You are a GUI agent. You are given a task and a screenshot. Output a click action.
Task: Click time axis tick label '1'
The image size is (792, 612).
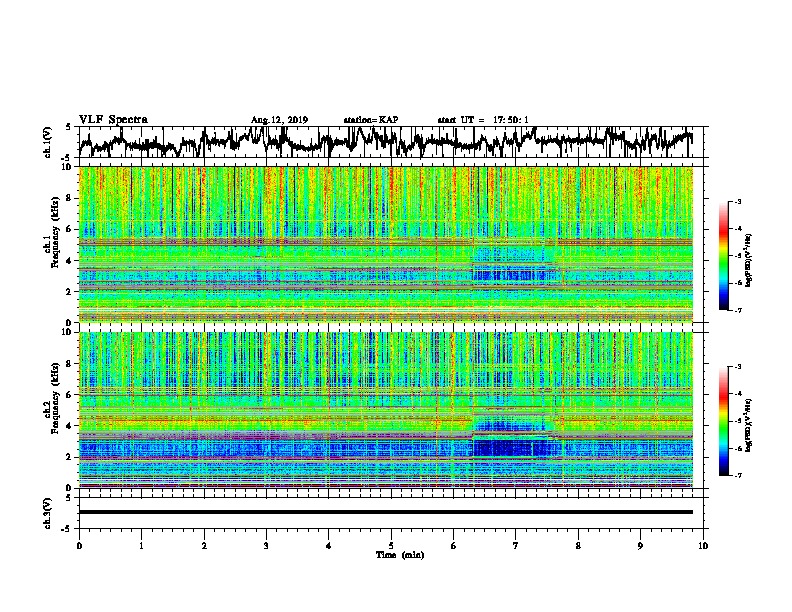click(x=141, y=546)
